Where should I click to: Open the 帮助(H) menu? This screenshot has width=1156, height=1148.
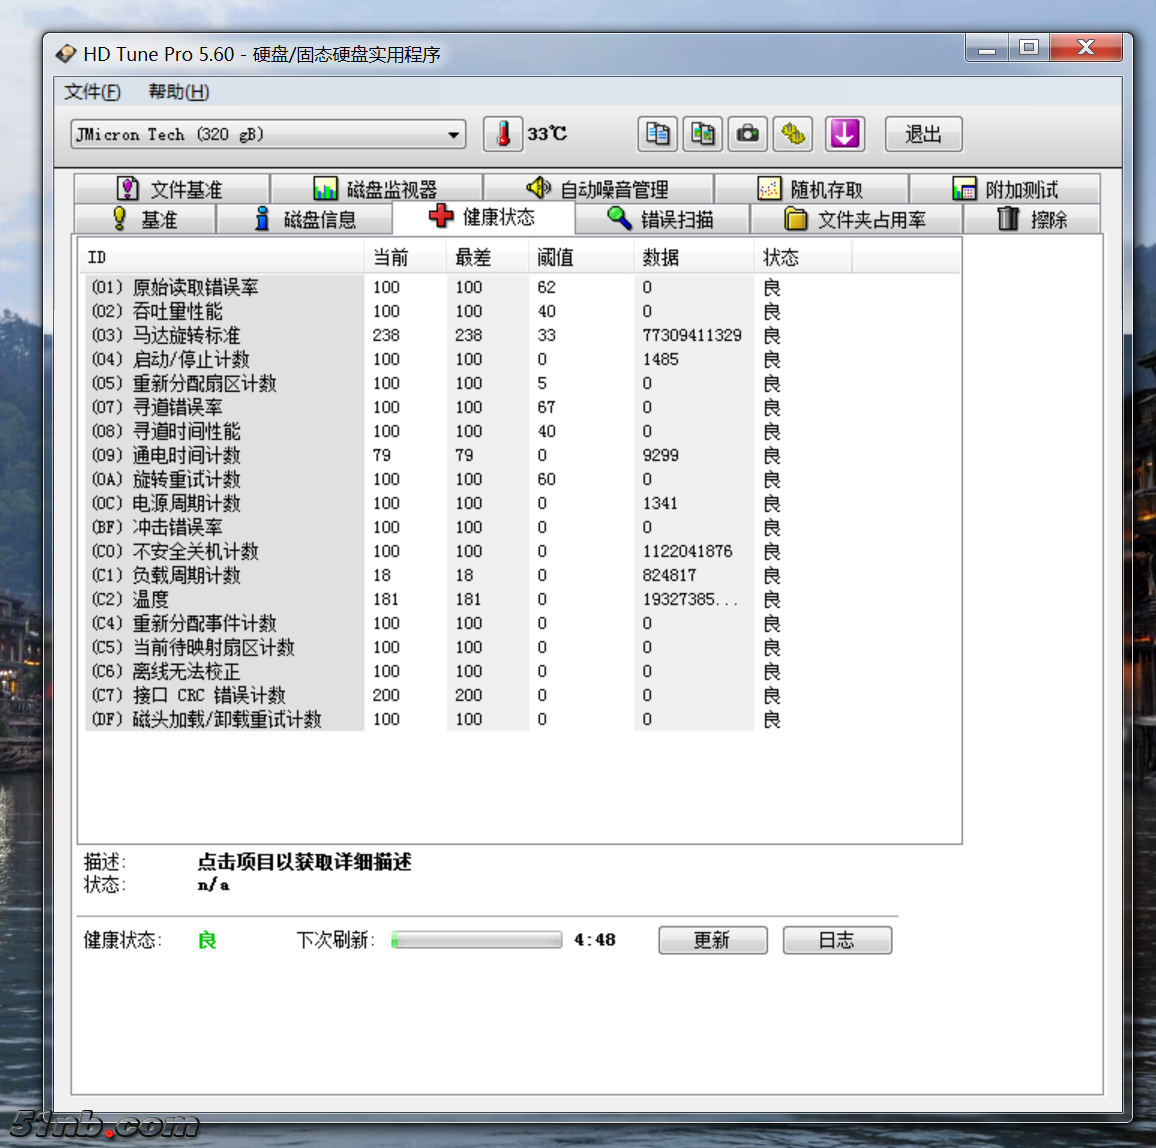[x=178, y=92]
